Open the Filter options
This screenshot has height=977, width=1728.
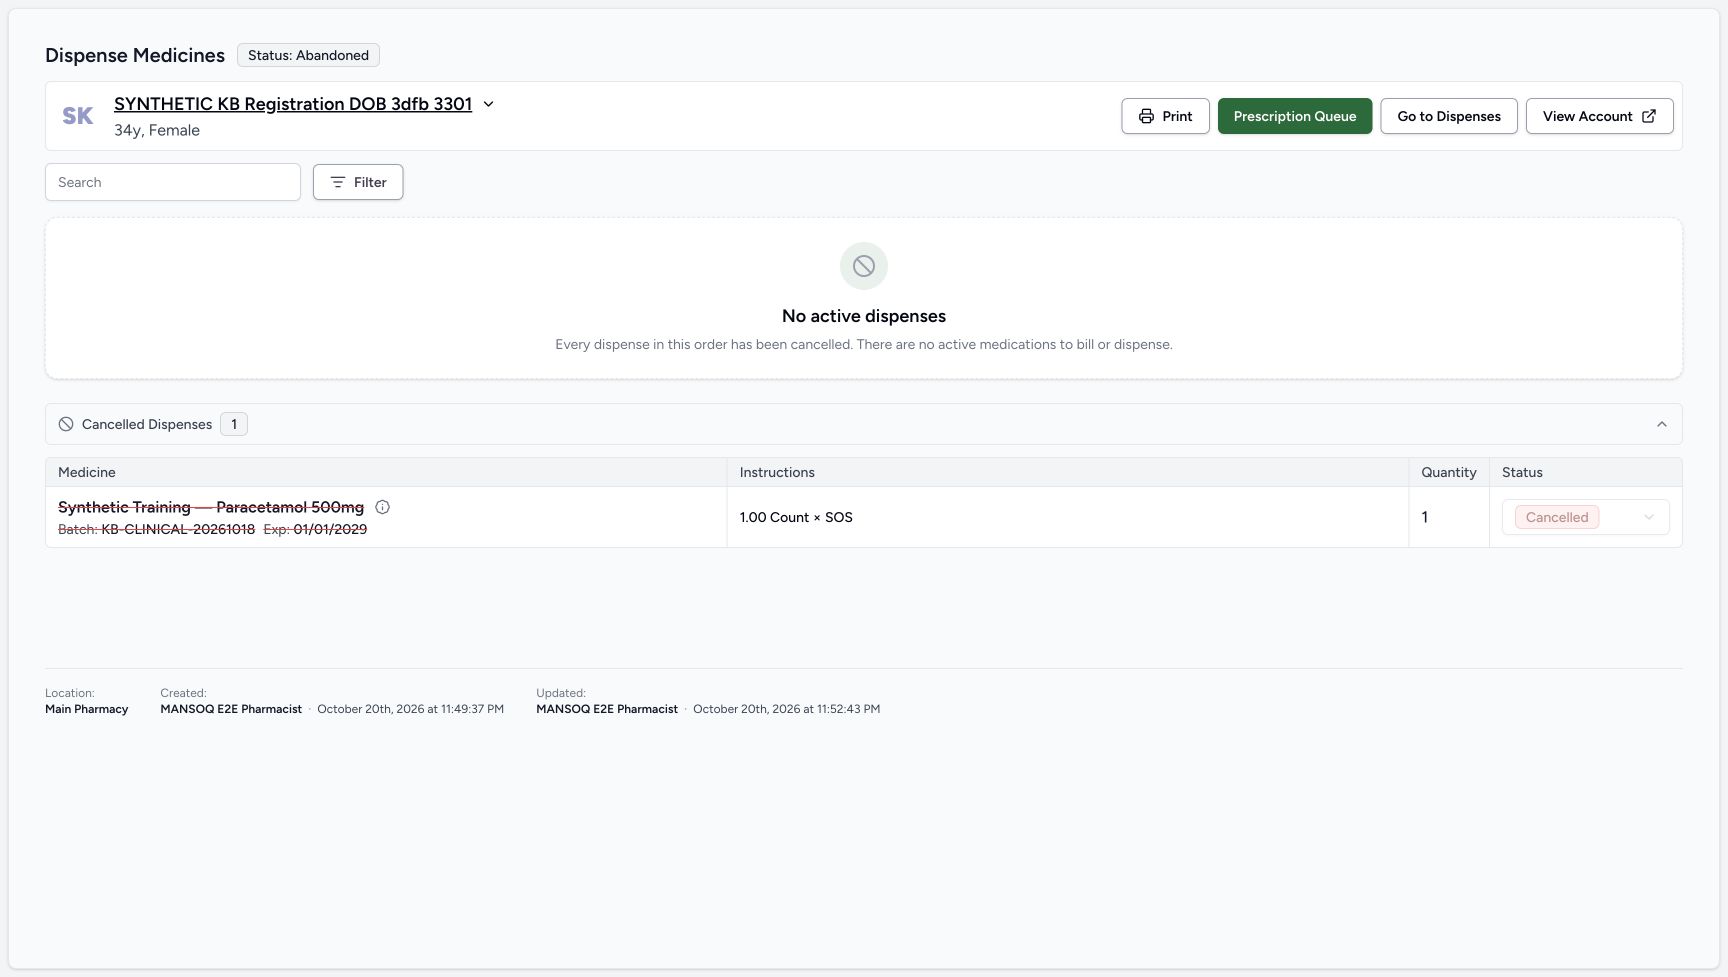[x=358, y=182]
